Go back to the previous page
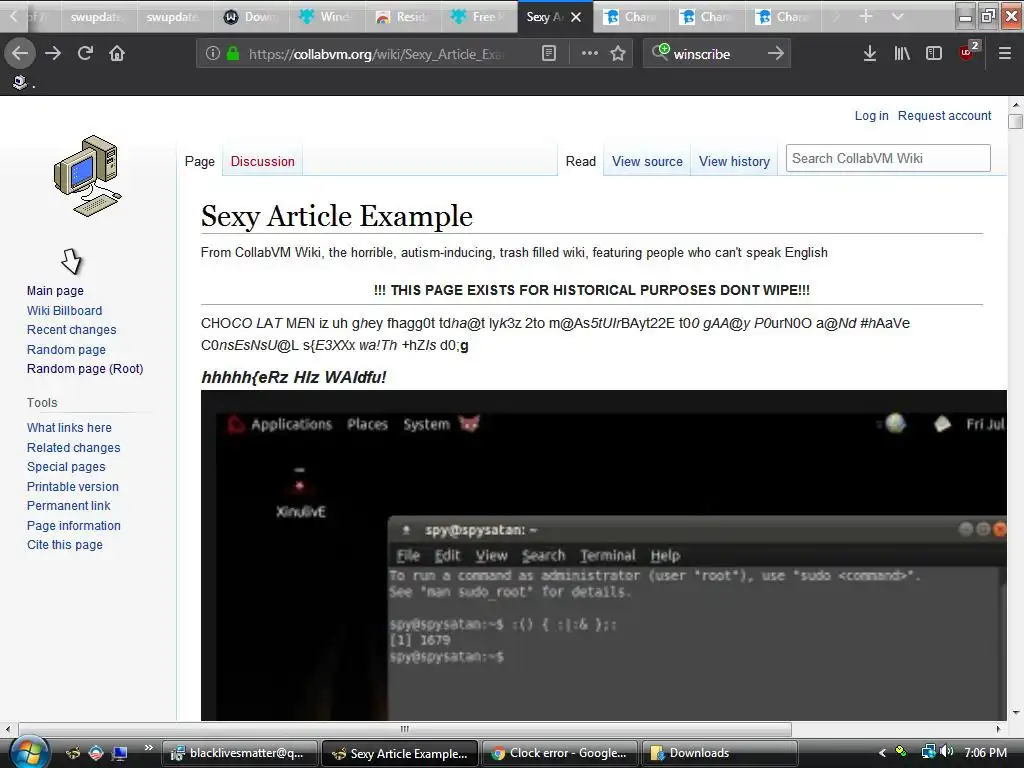This screenshot has width=1024, height=768. 20,53
